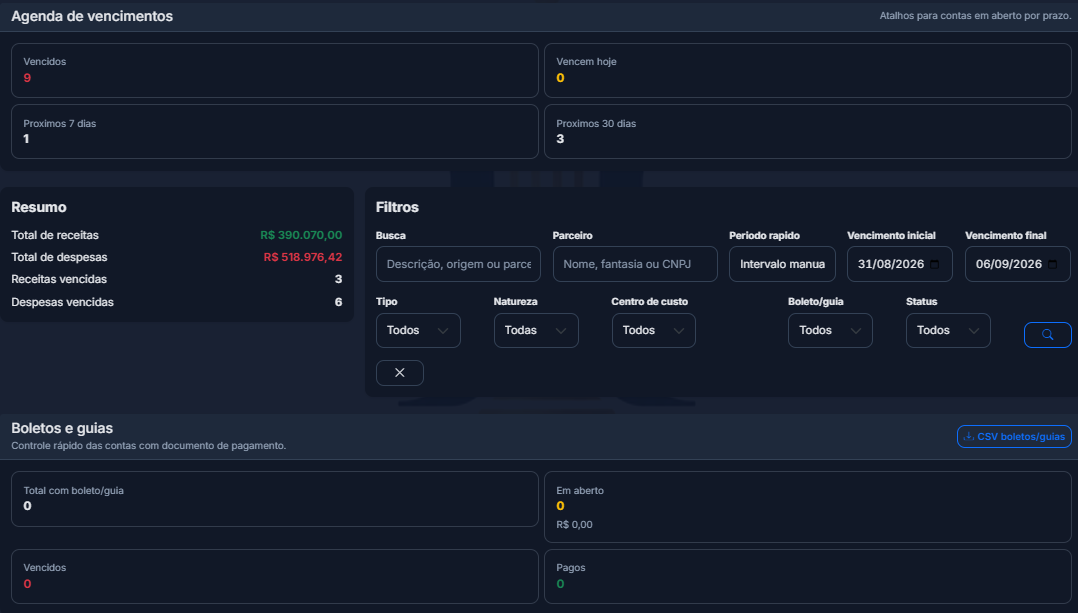Expand the Natureza dropdown

point(536,331)
